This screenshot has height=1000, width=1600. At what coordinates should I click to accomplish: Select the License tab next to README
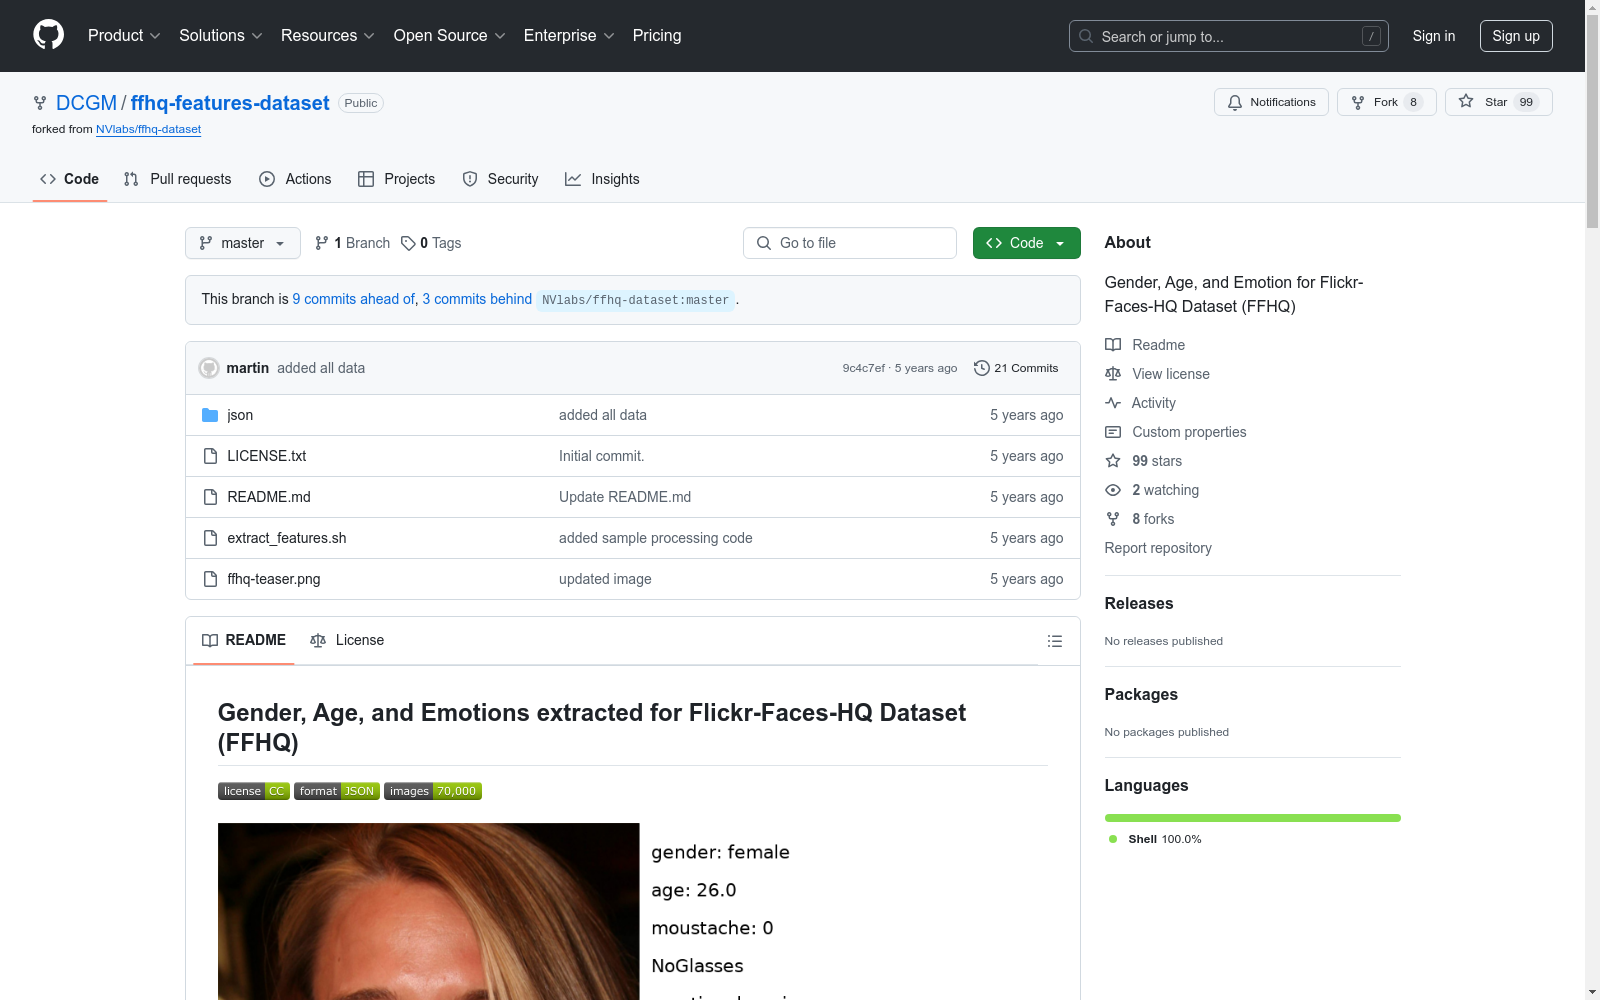coord(347,640)
